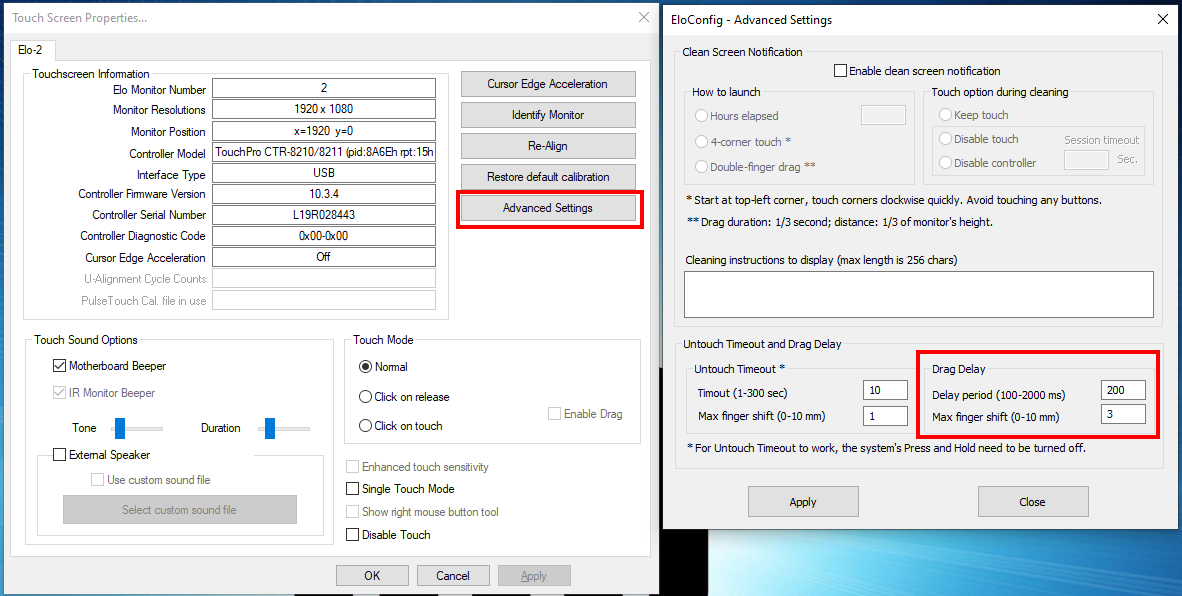Image resolution: width=1182 pixels, height=596 pixels.
Task: Enable the External Speaker checkbox
Action: (60, 454)
